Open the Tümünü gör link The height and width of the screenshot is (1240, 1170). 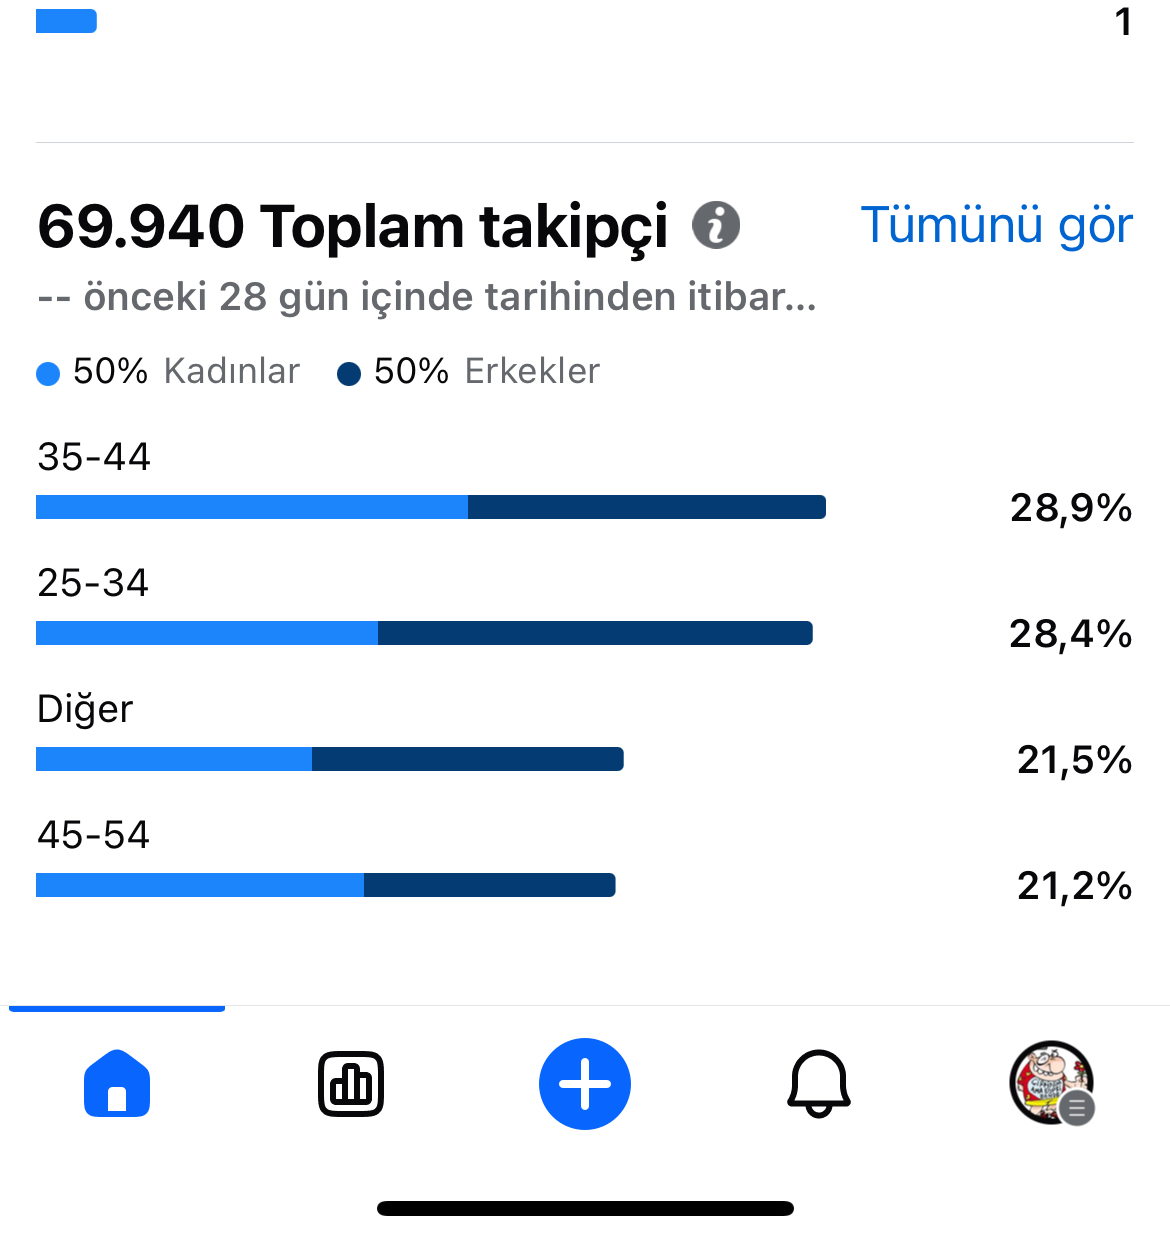(997, 225)
